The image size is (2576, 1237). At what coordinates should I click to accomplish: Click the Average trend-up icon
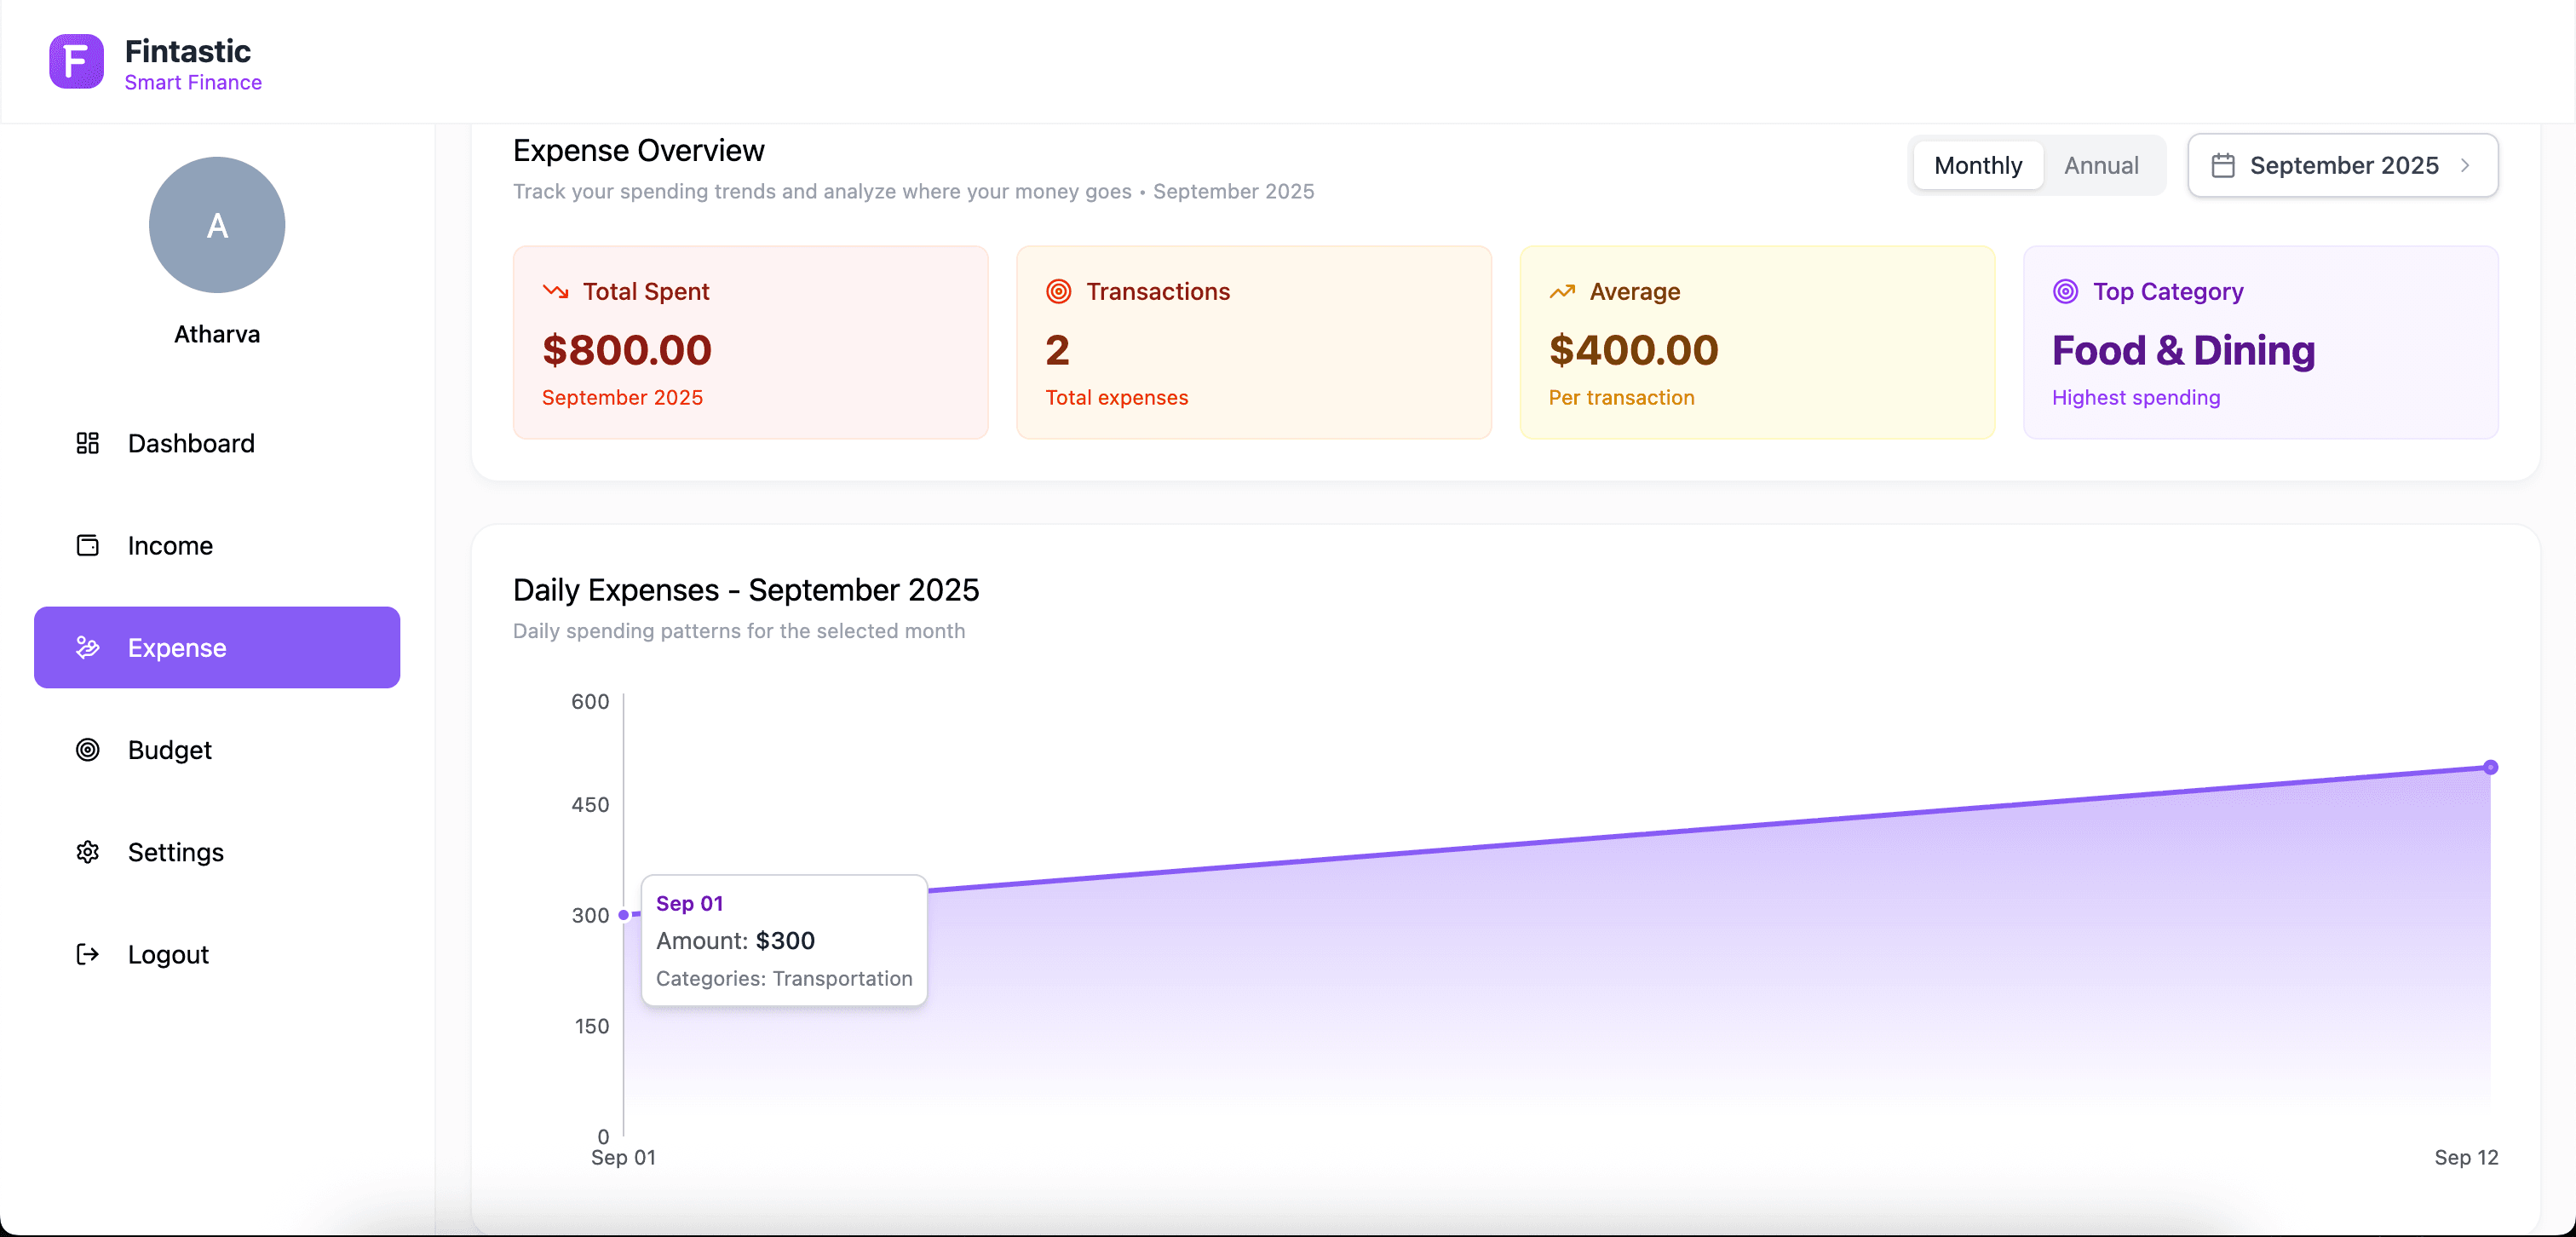1563,291
